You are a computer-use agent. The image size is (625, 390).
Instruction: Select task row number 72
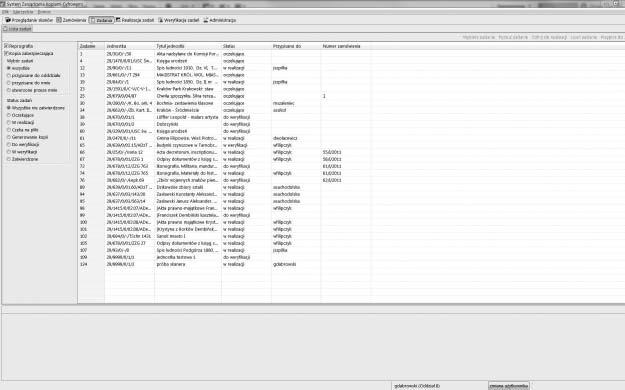[351, 166]
